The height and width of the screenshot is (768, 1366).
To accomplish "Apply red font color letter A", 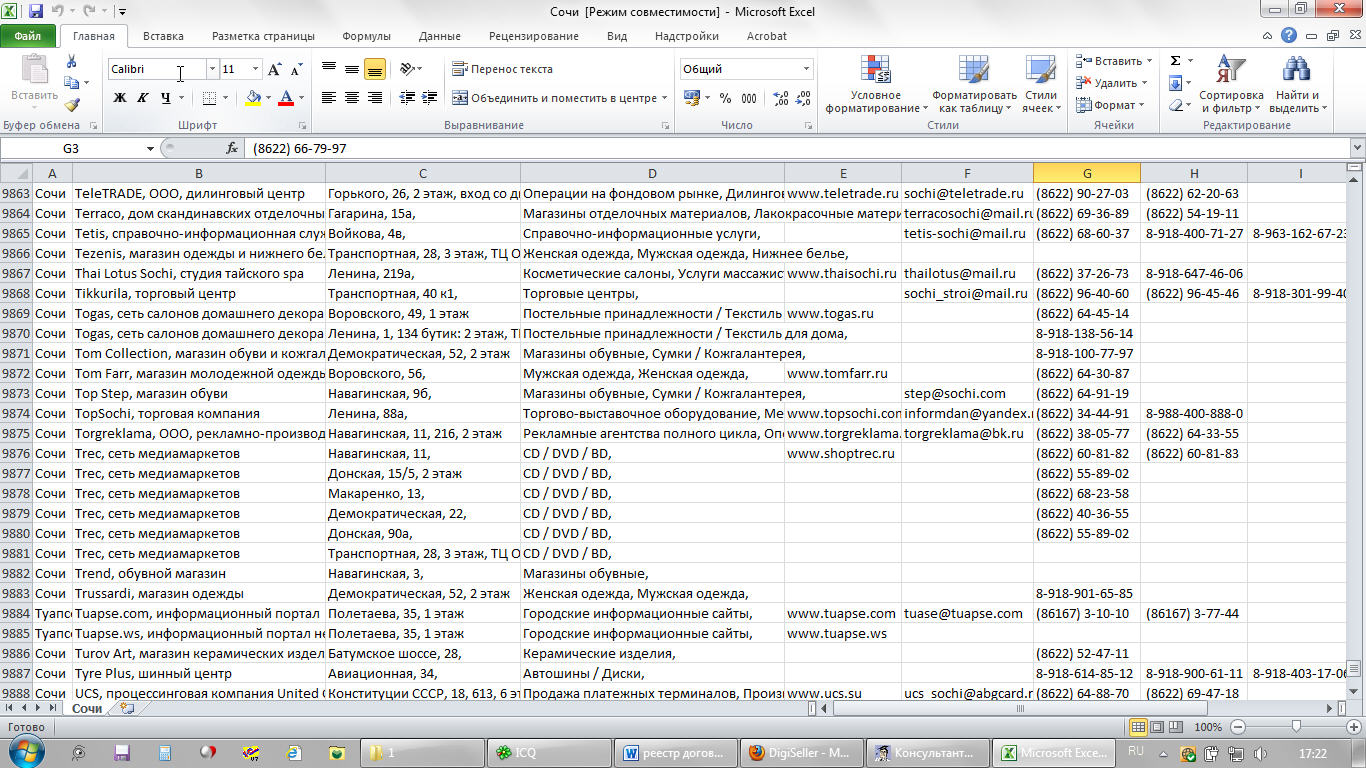I will tap(286, 98).
